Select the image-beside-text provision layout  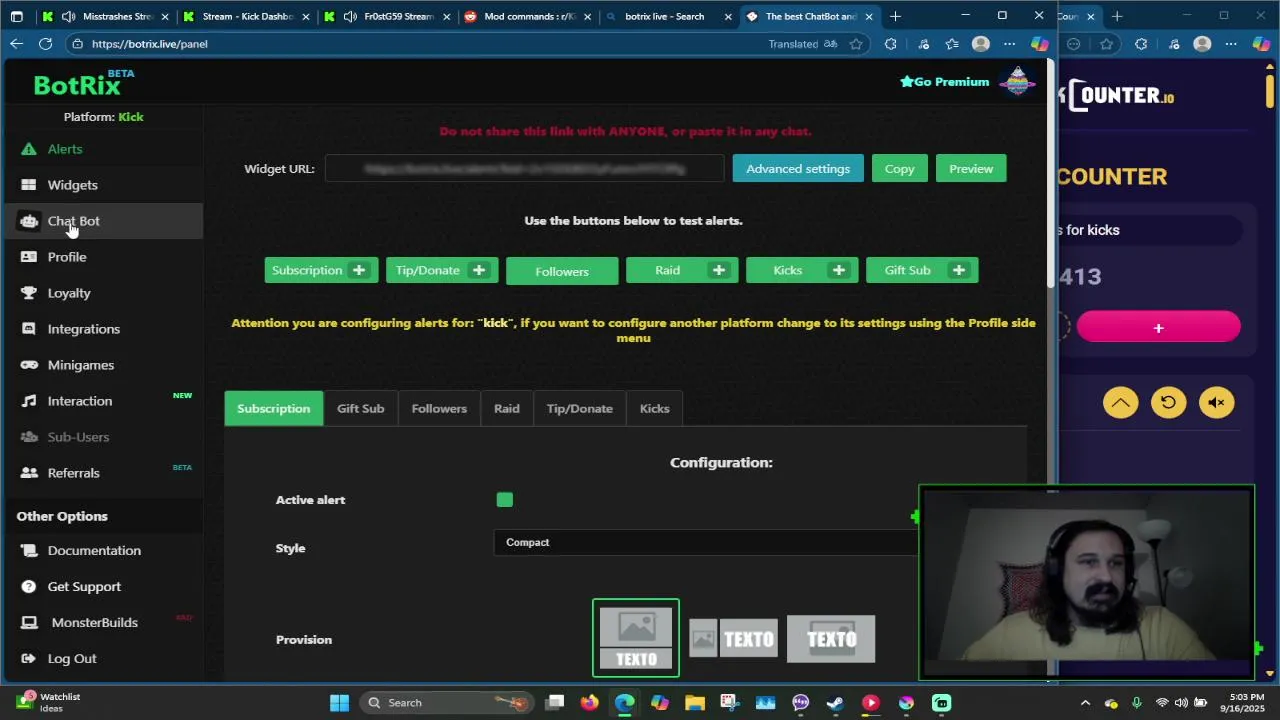pyautogui.click(x=734, y=639)
